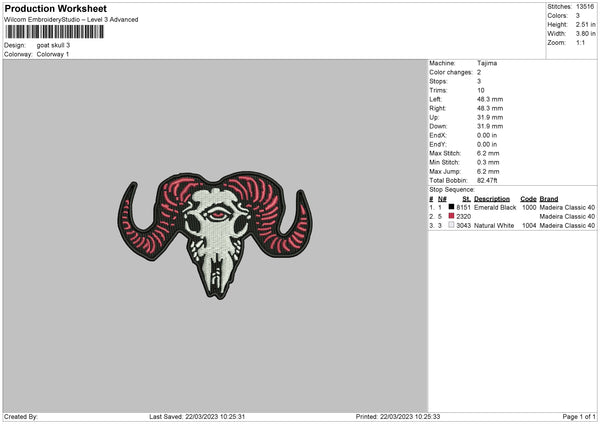Viewport: 600px width, 424px height.
Task: Click the Width value 3.80 in
Action: [585, 34]
